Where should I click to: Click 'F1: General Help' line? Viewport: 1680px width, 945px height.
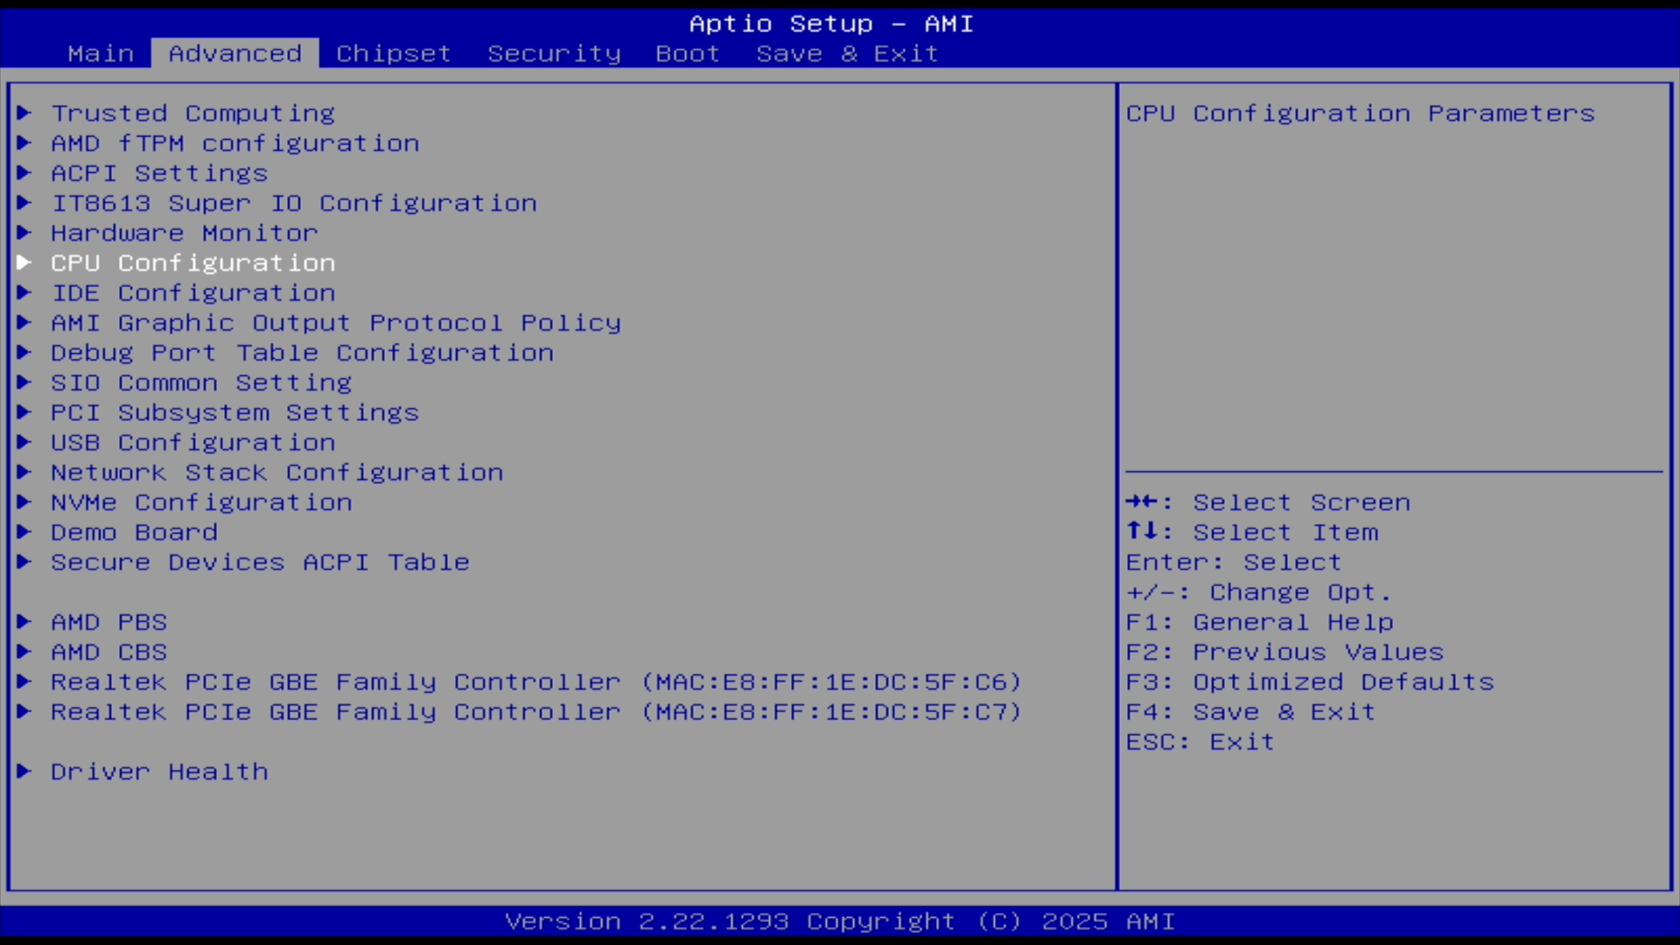click(1260, 622)
